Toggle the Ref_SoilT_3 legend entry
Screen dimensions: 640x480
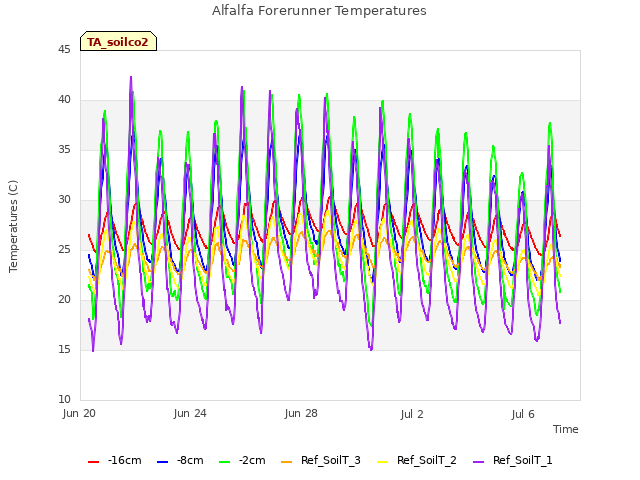pos(321,460)
